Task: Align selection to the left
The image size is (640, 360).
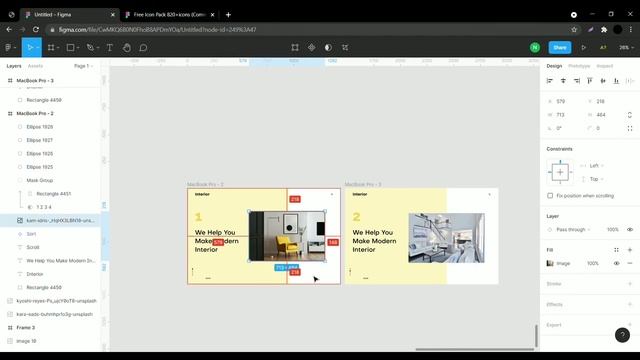Action: tap(550, 81)
